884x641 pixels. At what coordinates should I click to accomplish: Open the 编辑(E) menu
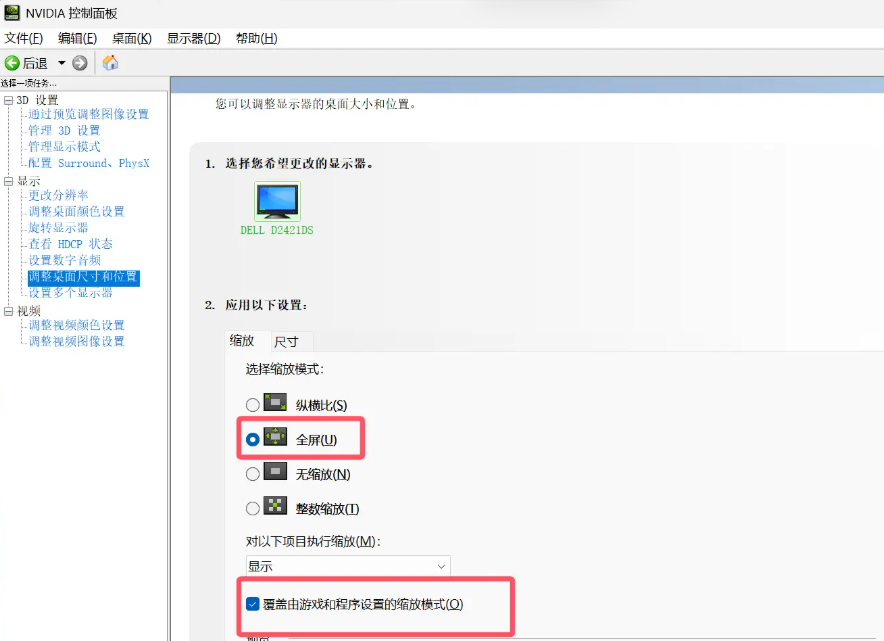point(77,38)
